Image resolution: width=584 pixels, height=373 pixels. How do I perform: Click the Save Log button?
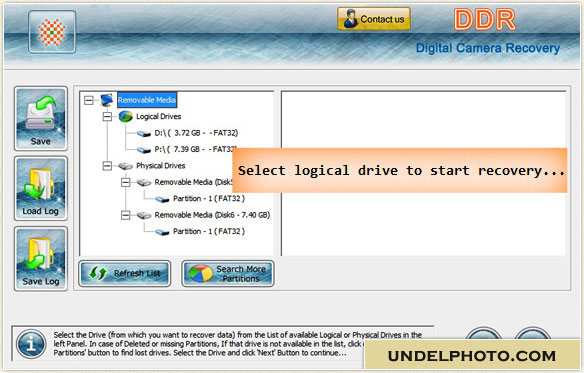point(41,259)
